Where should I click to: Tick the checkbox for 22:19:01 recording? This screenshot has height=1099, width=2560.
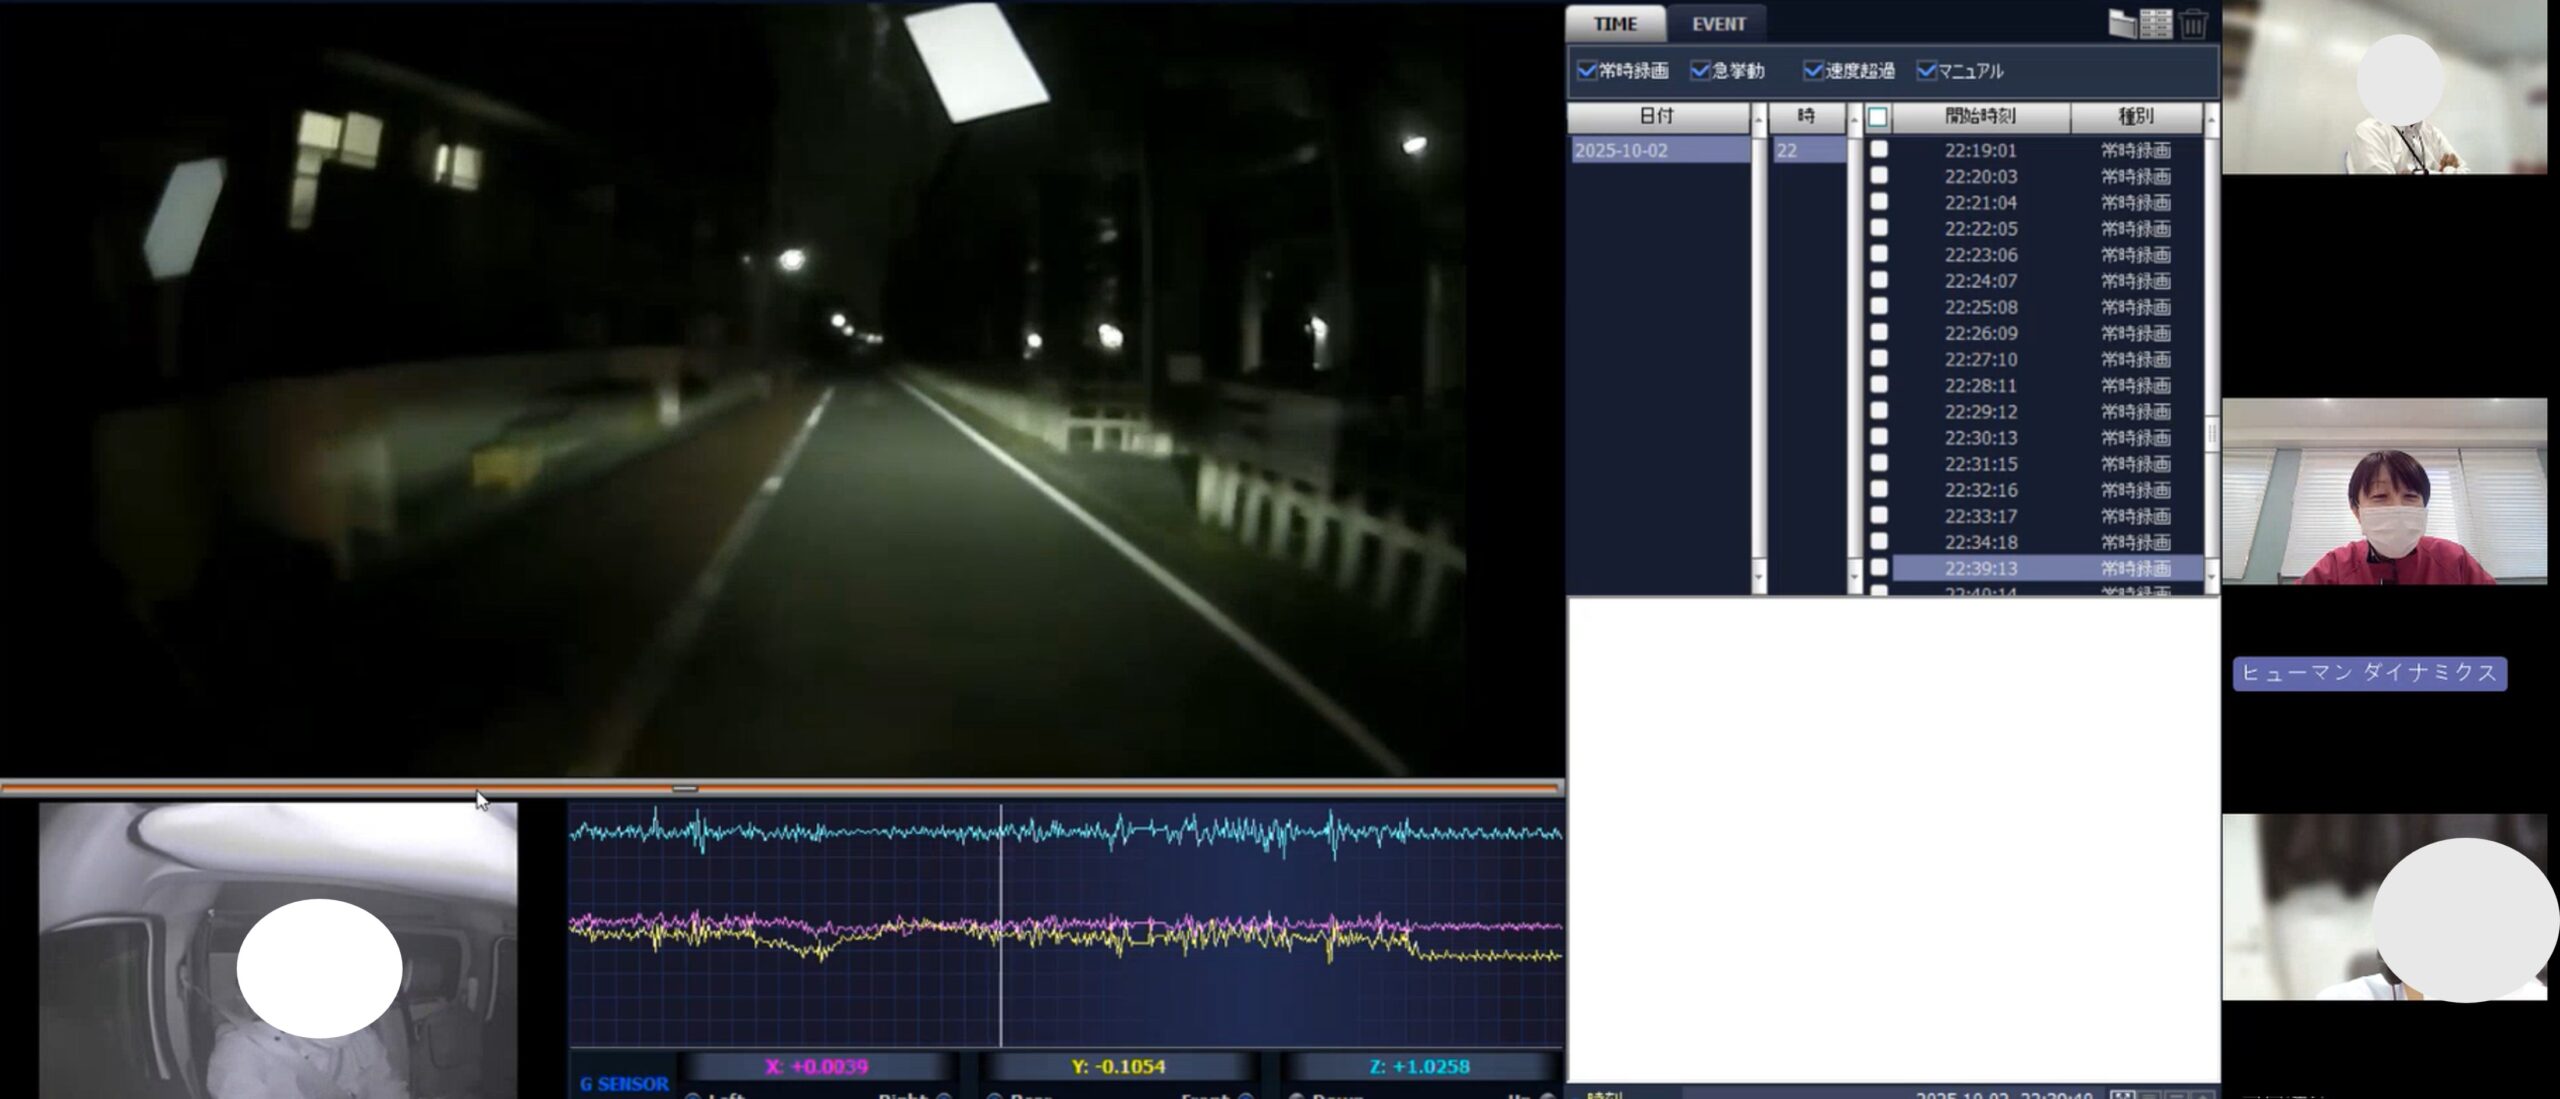tap(1879, 150)
